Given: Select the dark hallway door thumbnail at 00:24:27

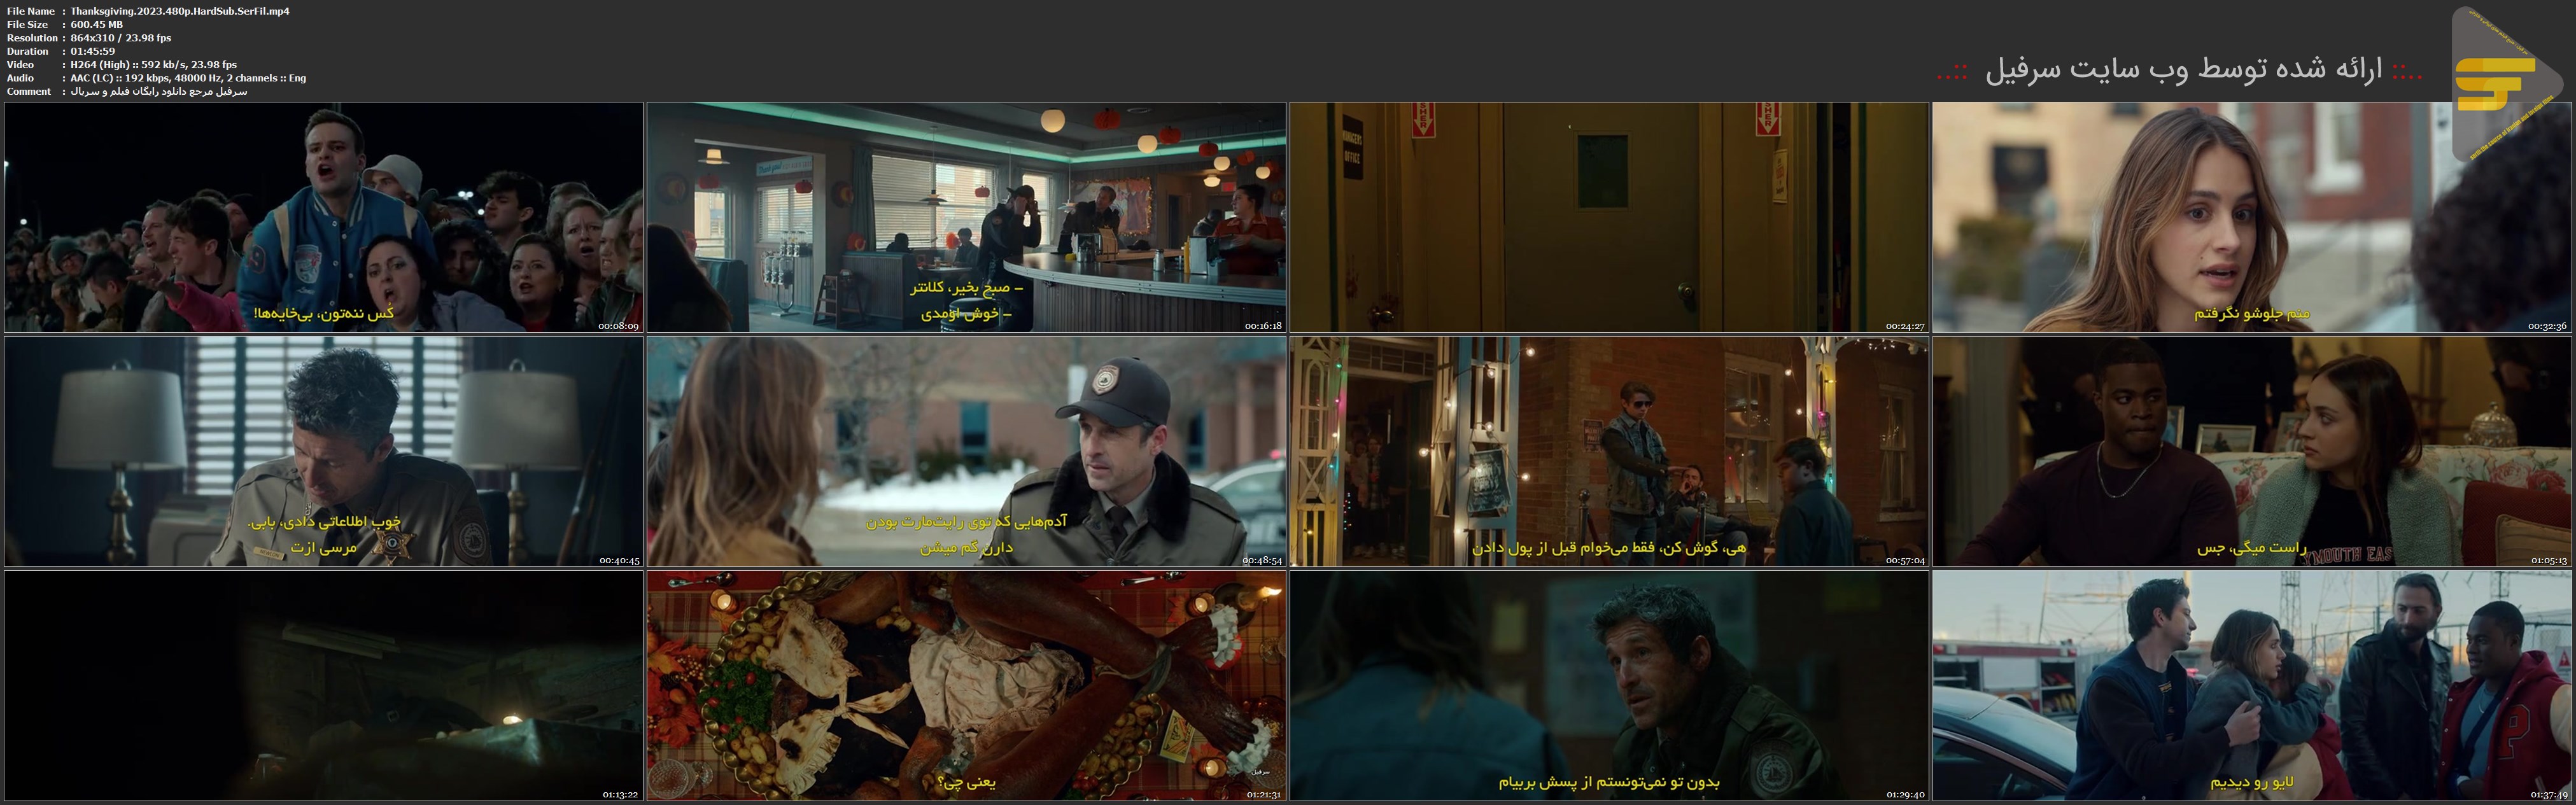Looking at the screenshot, I should (1608, 217).
